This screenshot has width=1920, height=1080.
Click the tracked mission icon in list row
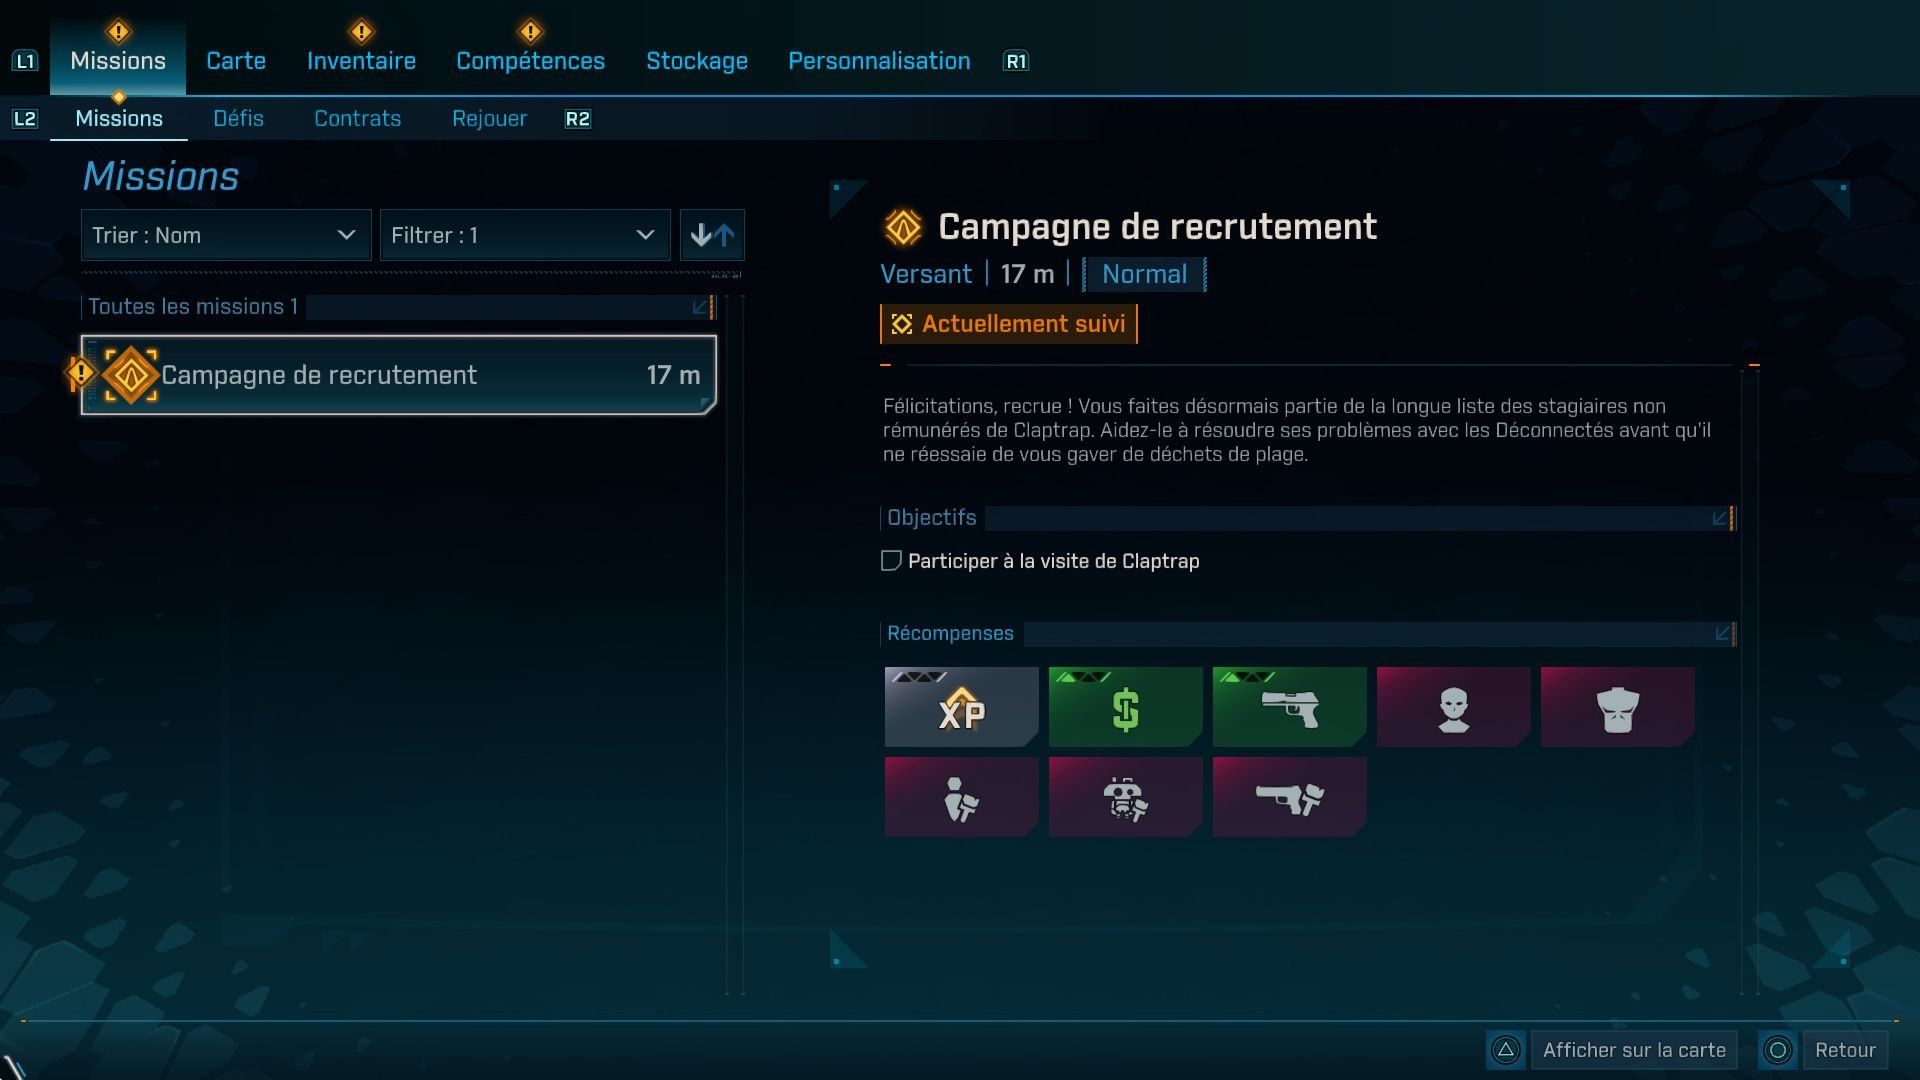click(x=131, y=375)
